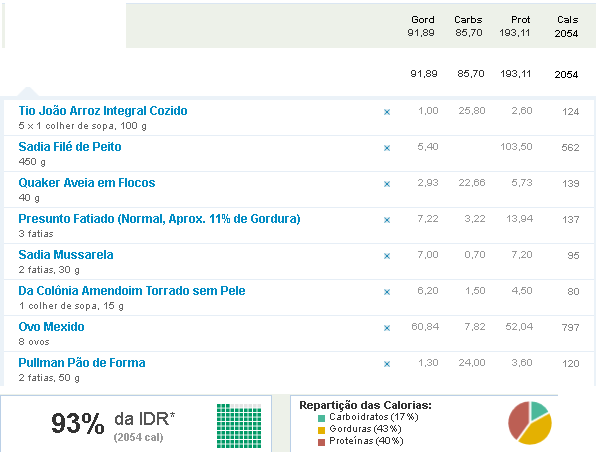
Task: Click the 797 calories value for Ovo Mexido
Action: pos(570,328)
